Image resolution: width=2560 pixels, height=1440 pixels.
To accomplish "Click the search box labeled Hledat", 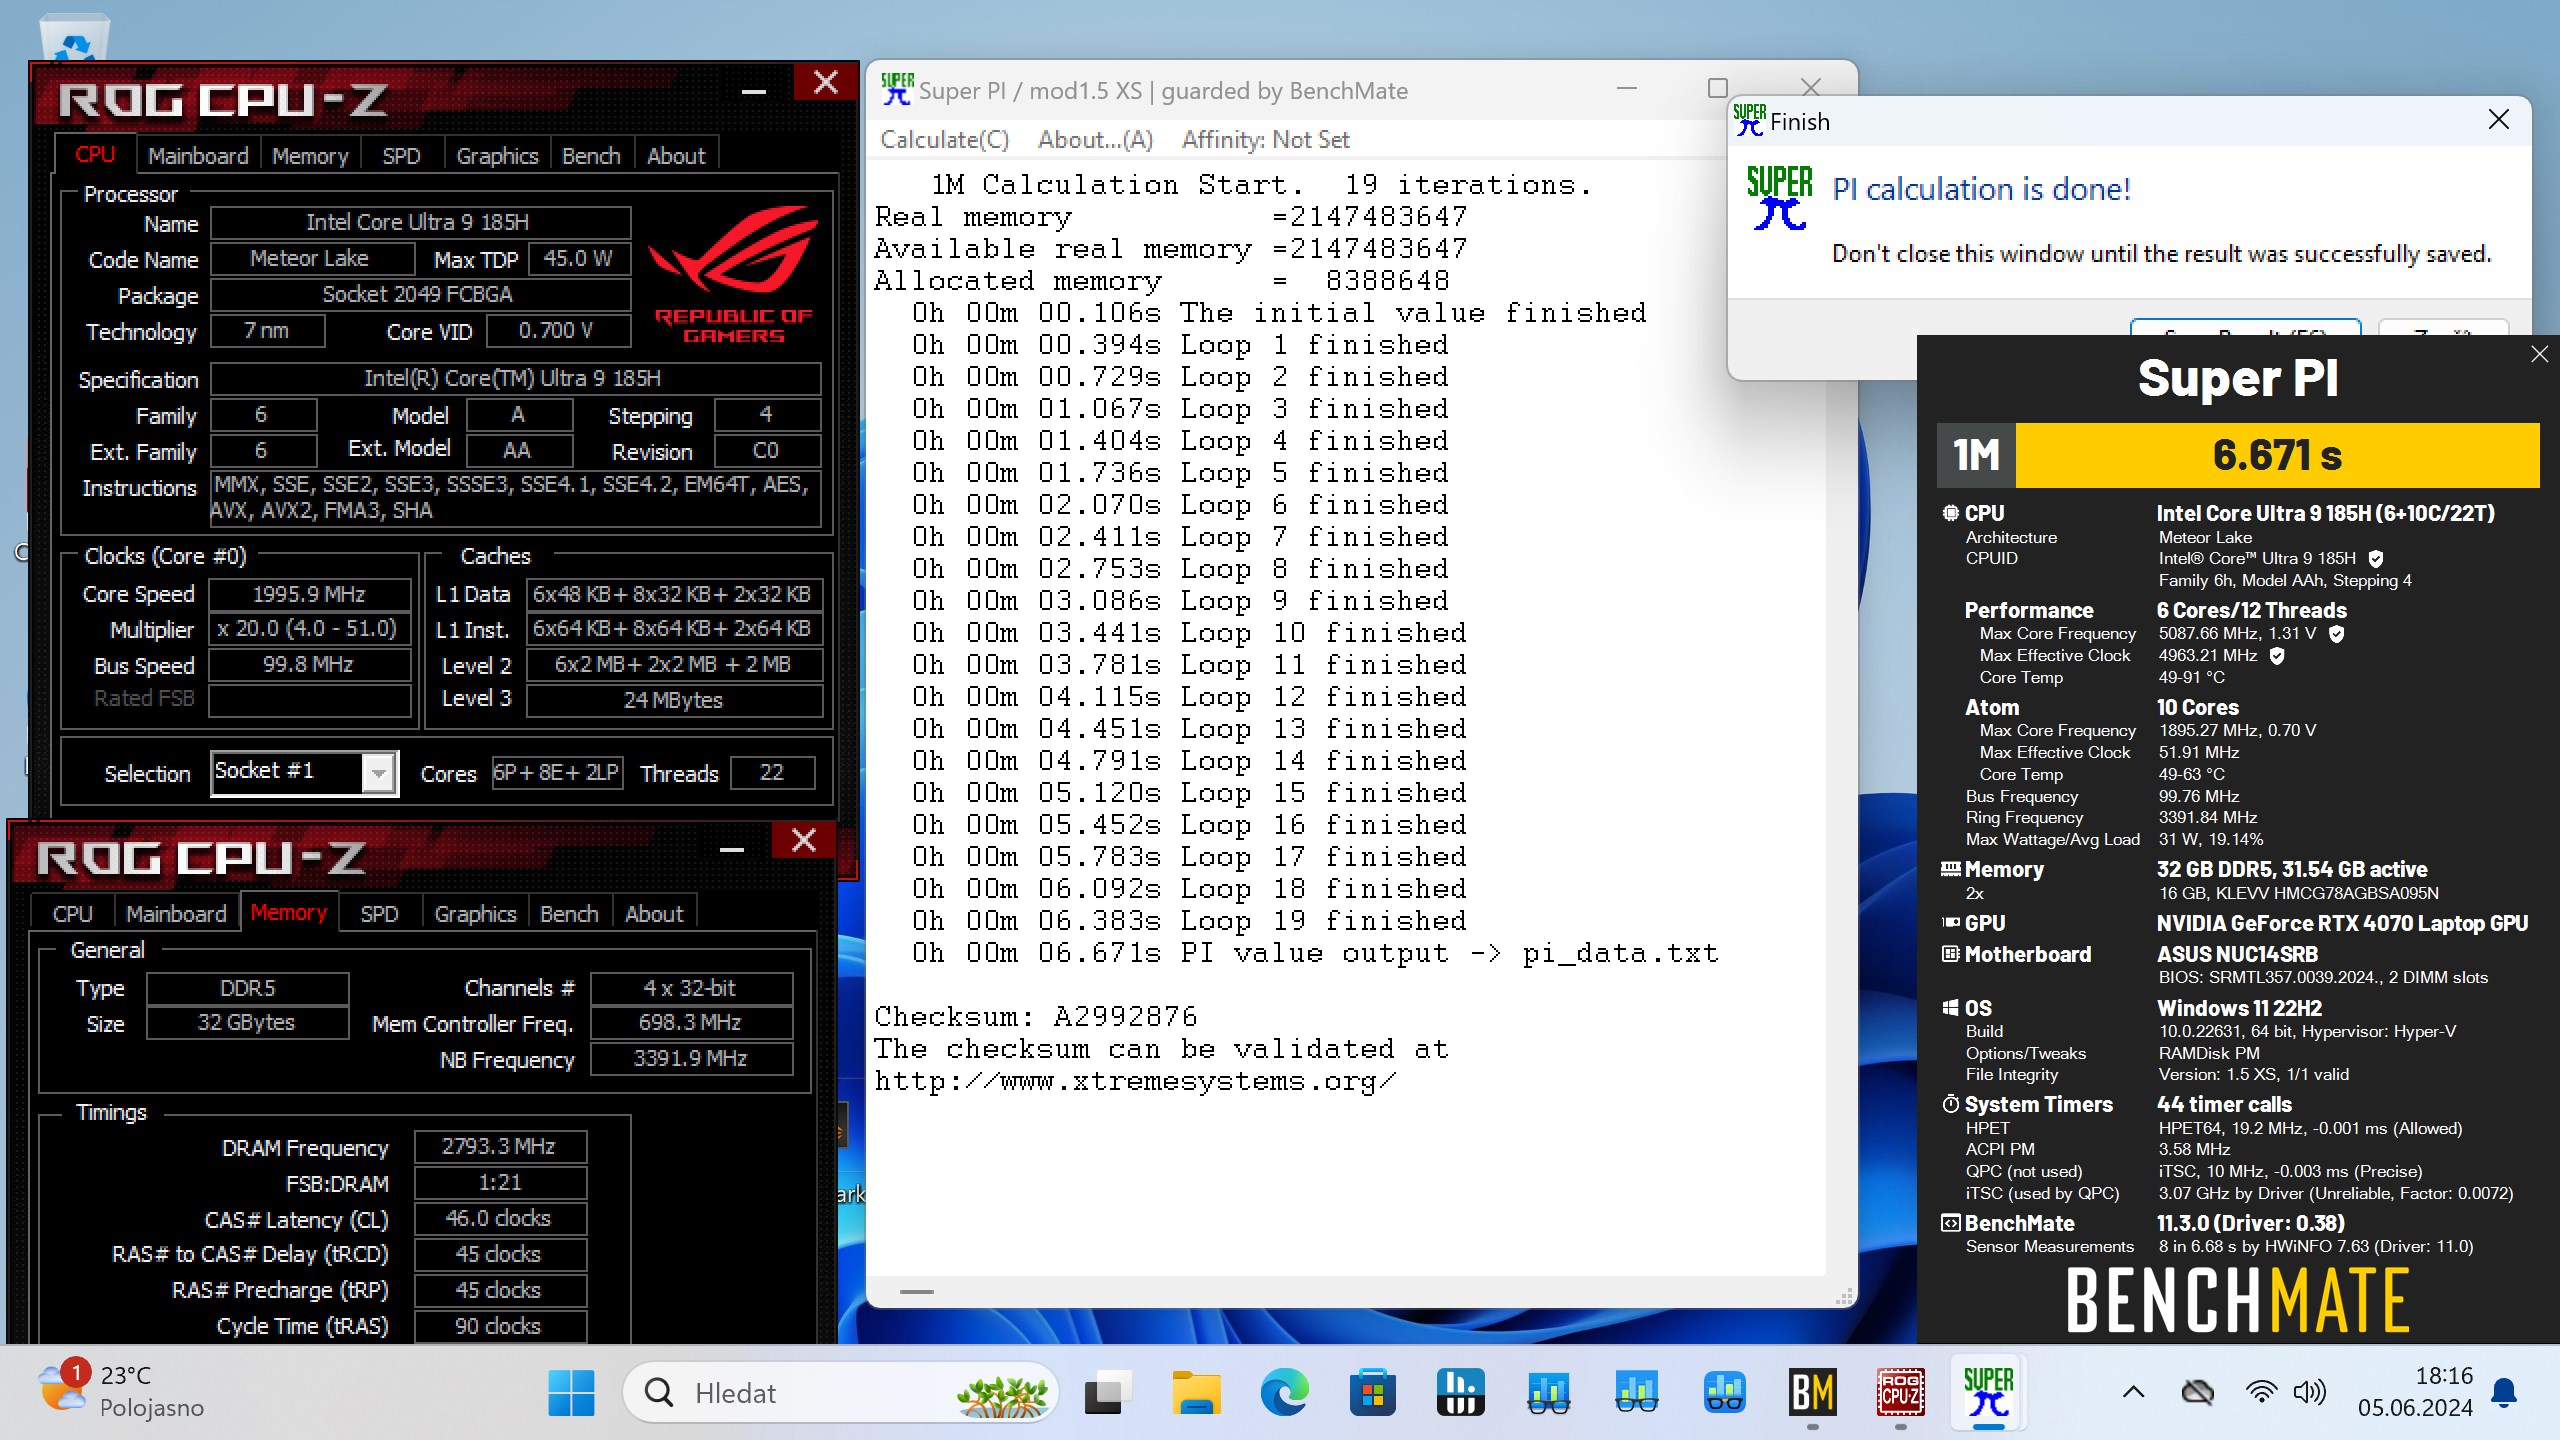I will [x=840, y=1392].
